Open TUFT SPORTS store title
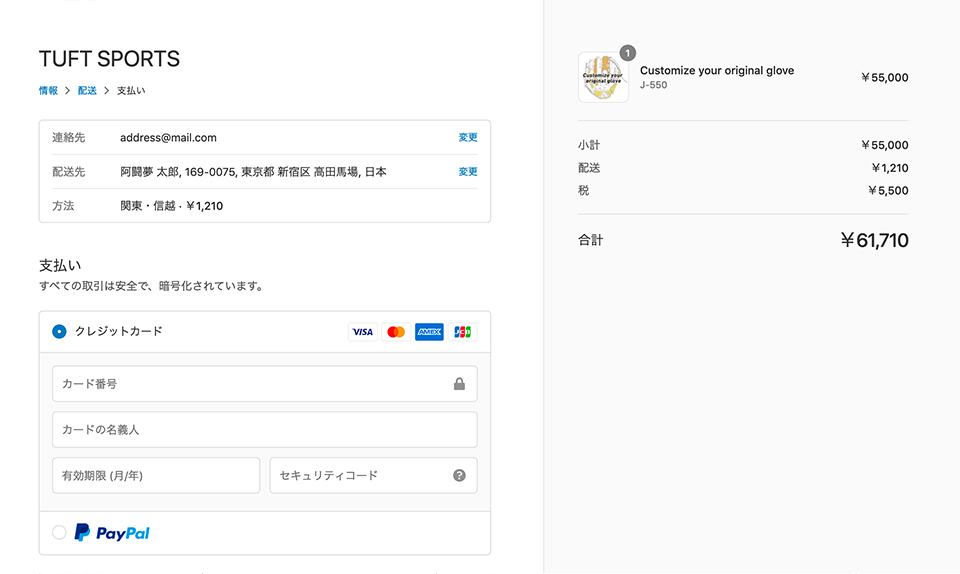Image resolution: width=960 pixels, height=574 pixels. click(x=110, y=59)
